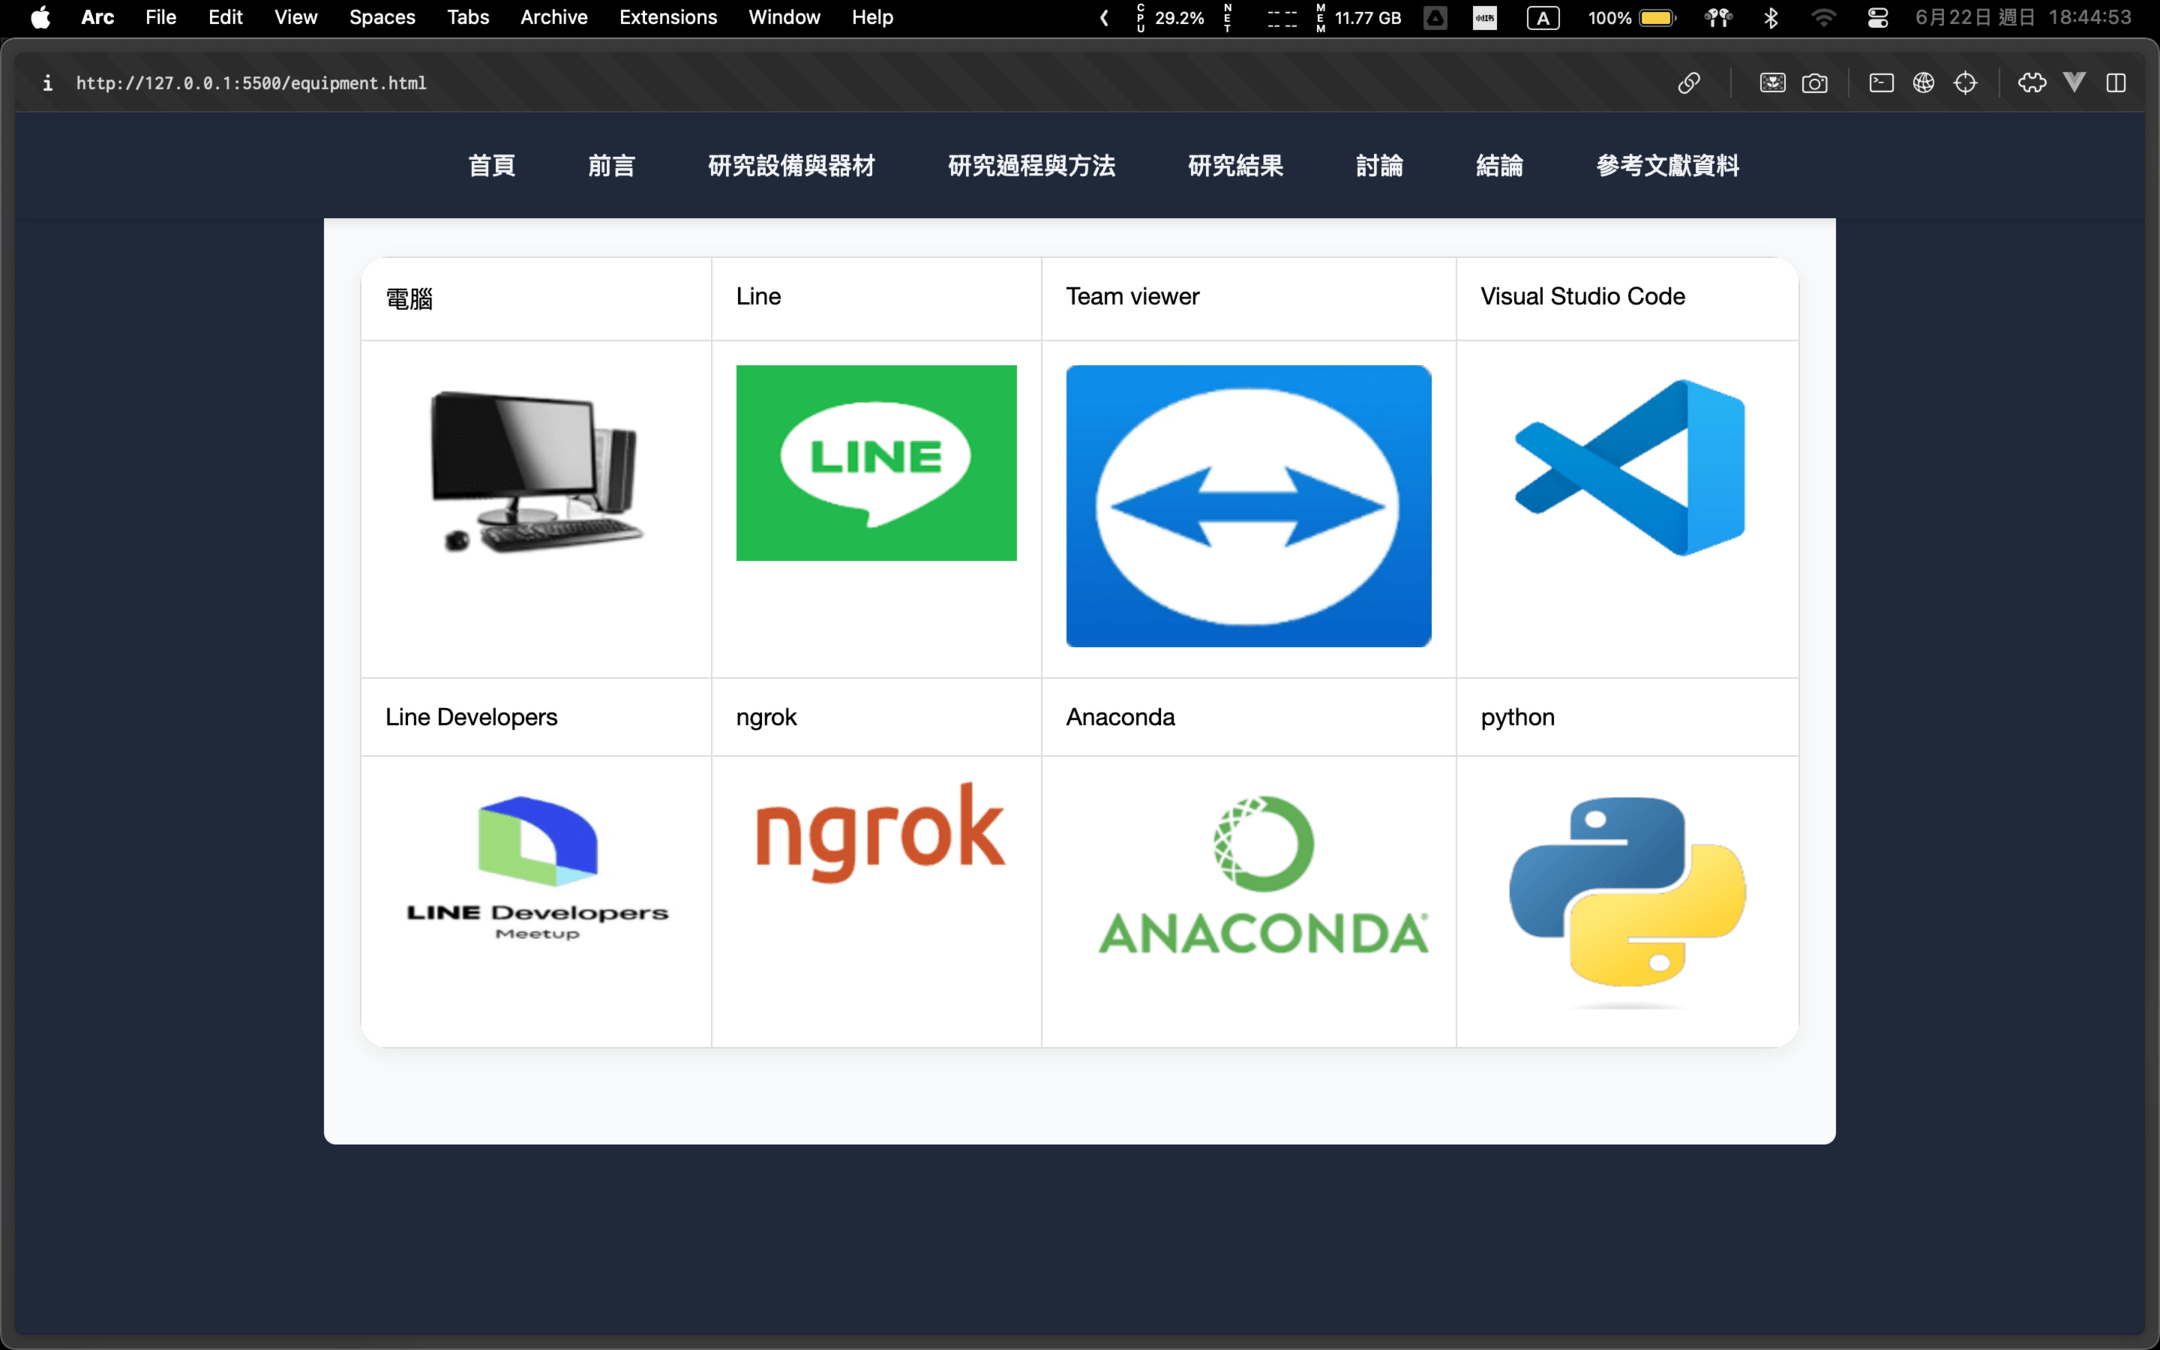This screenshot has width=2160, height=1350.
Task: Click the camera capture icon in toolbar
Action: [x=1815, y=83]
